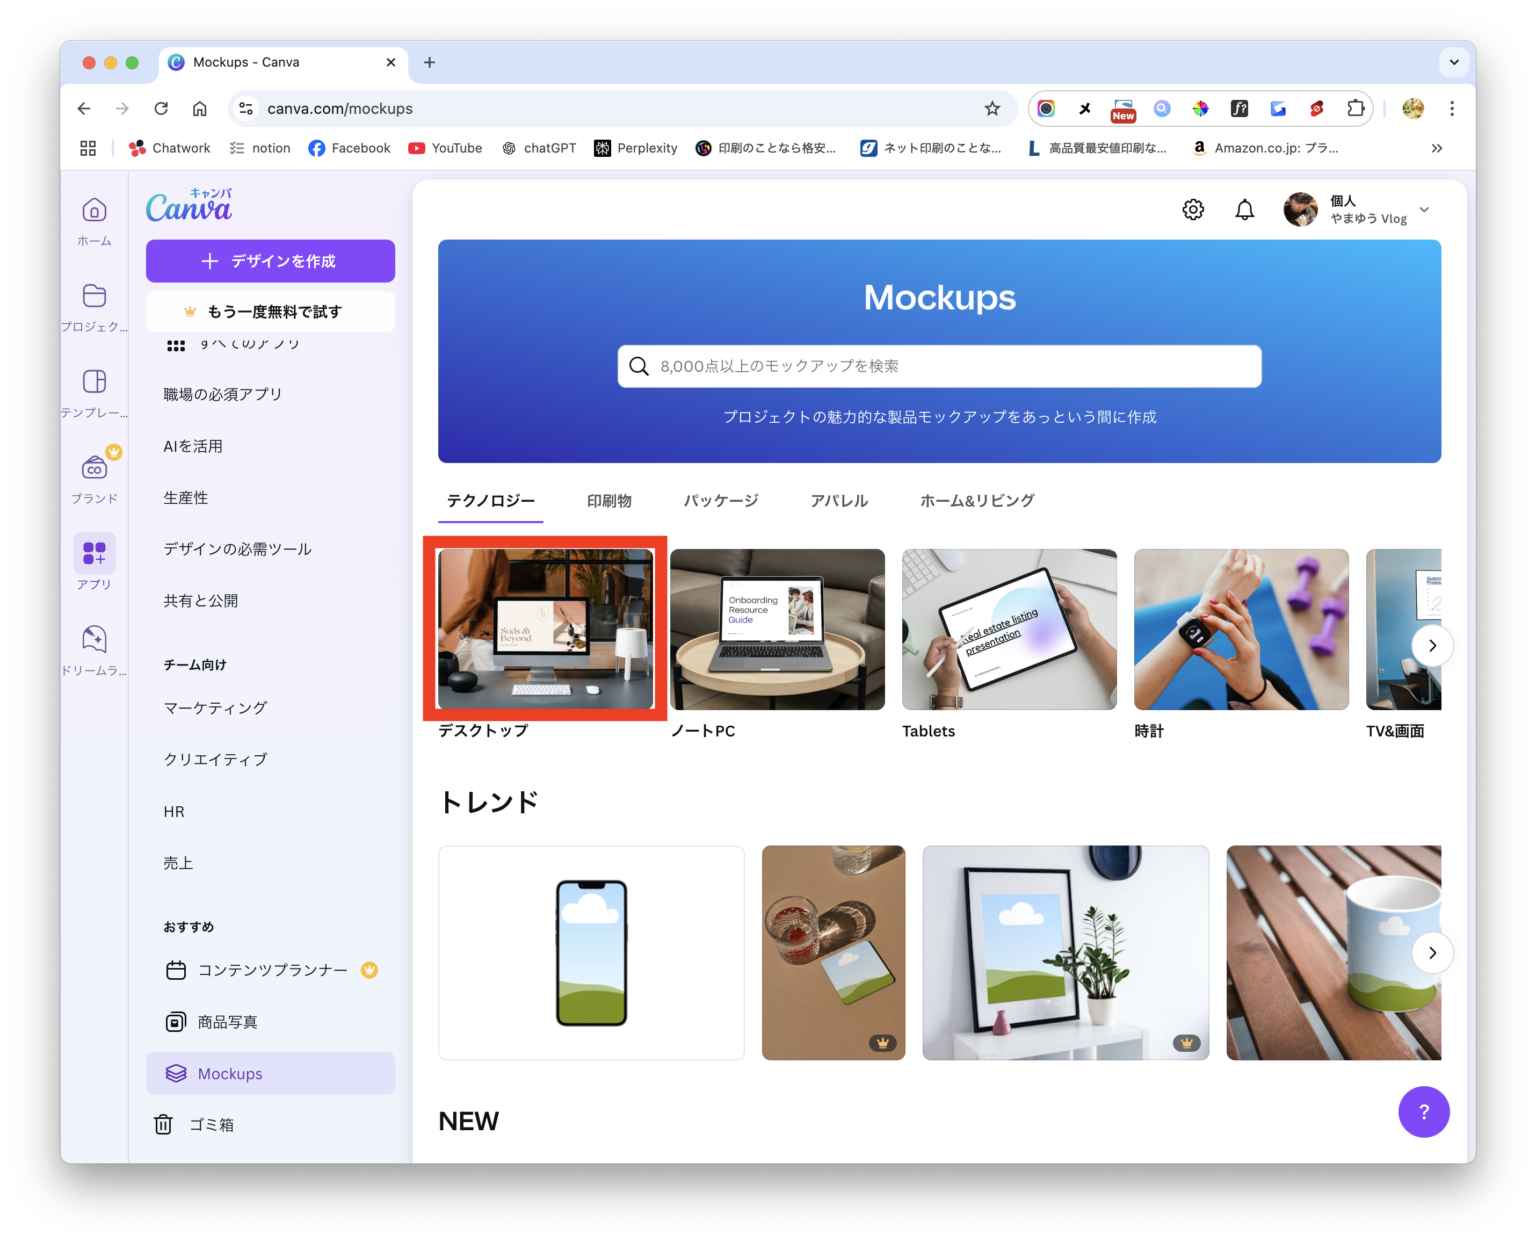Click the デザインを作成 button
This screenshot has height=1243, width=1536.
click(x=270, y=261)
